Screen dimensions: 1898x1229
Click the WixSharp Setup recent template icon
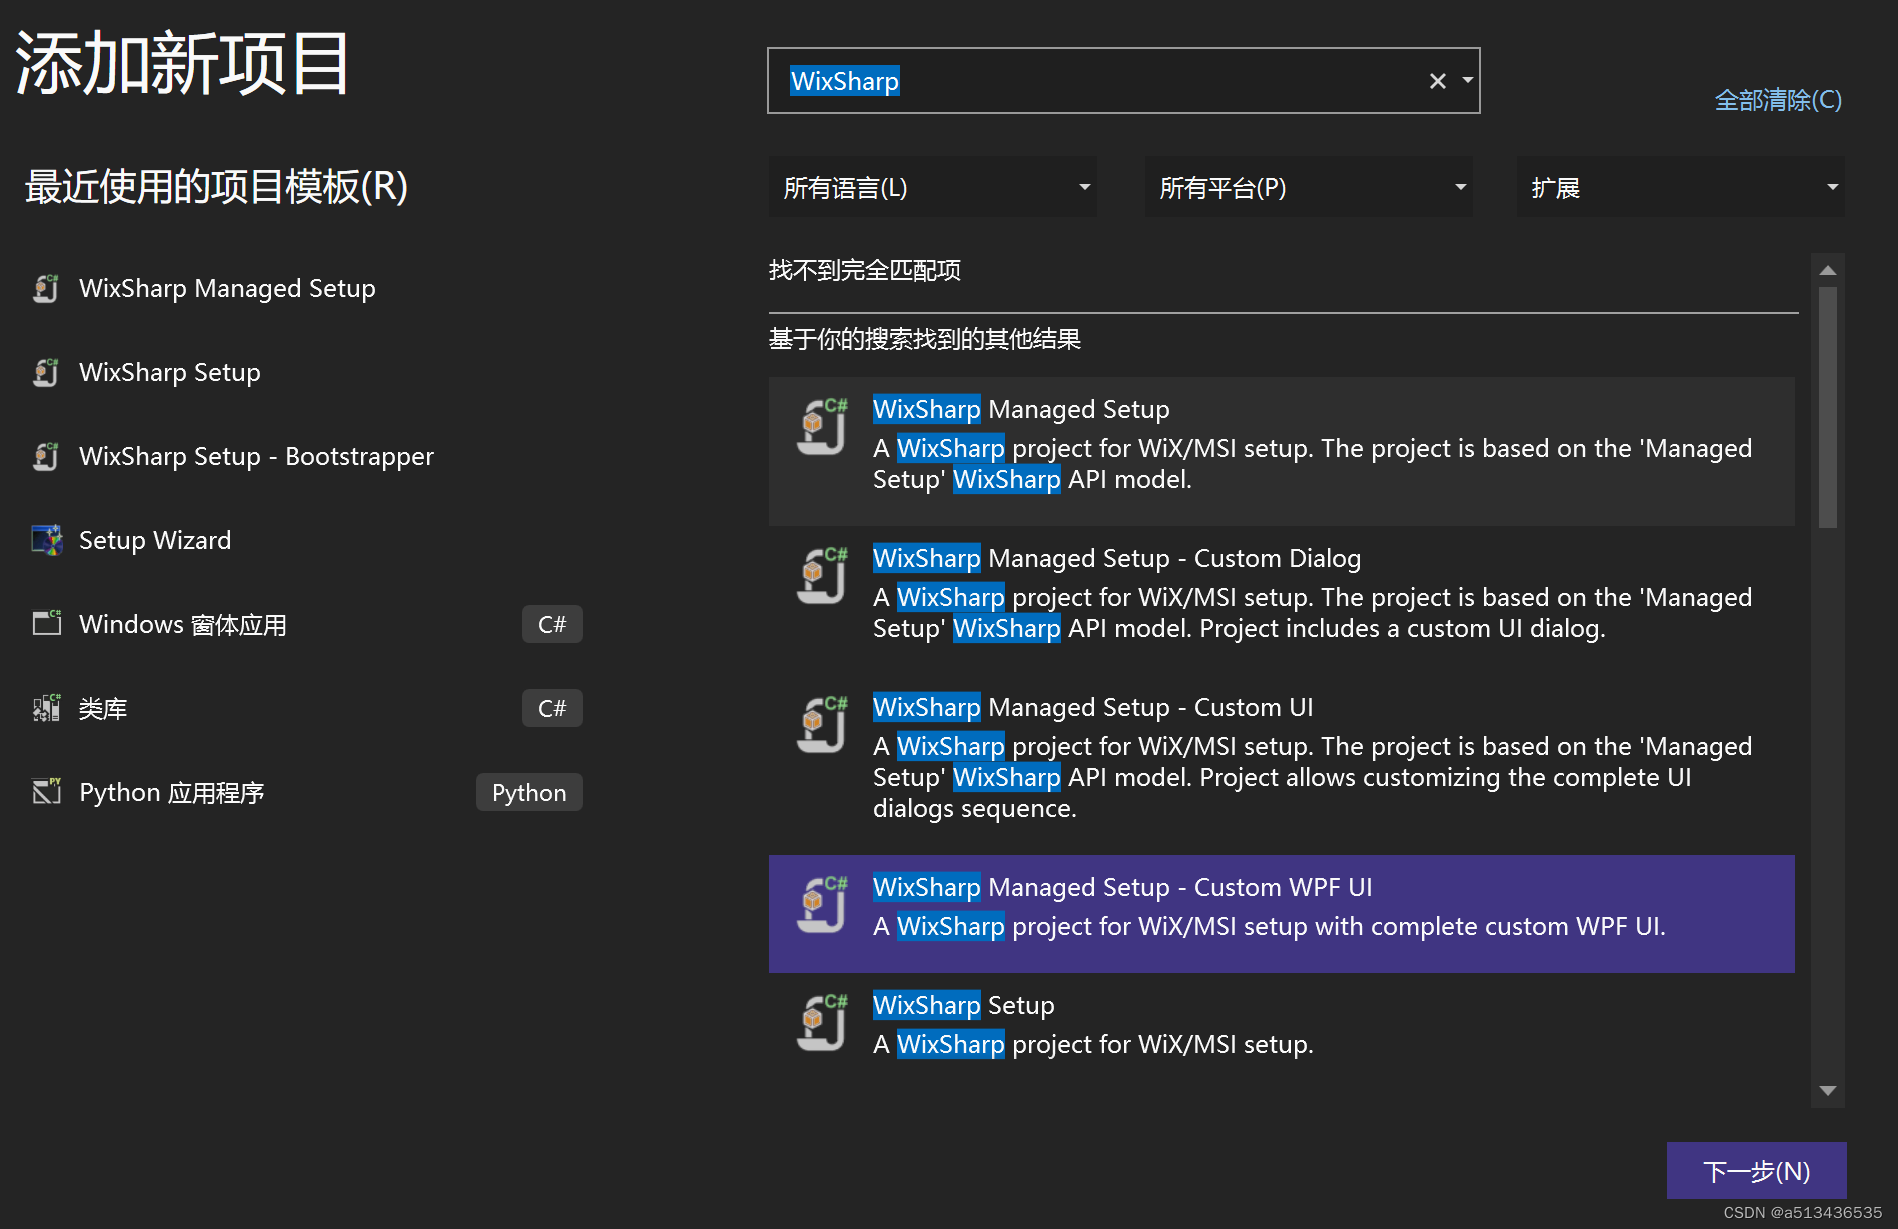[x=46, y=372]
